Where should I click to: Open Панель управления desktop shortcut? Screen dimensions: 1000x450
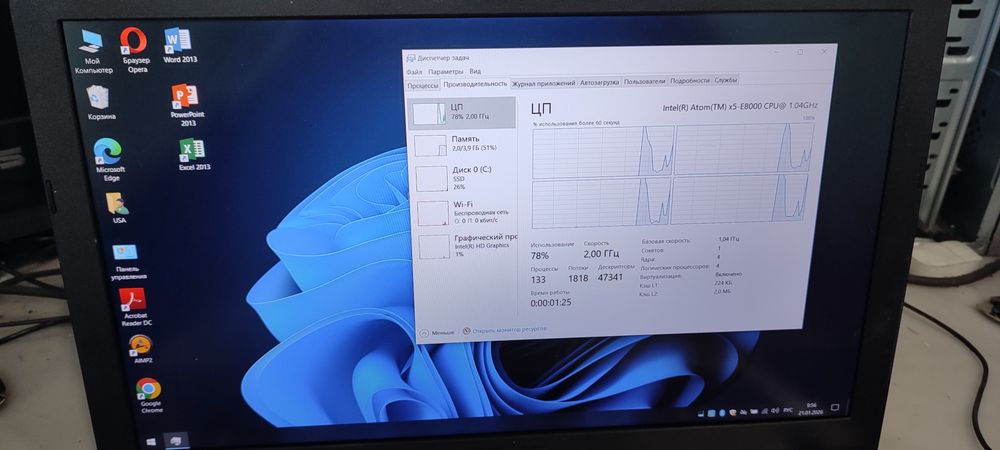tap(127, 262)
